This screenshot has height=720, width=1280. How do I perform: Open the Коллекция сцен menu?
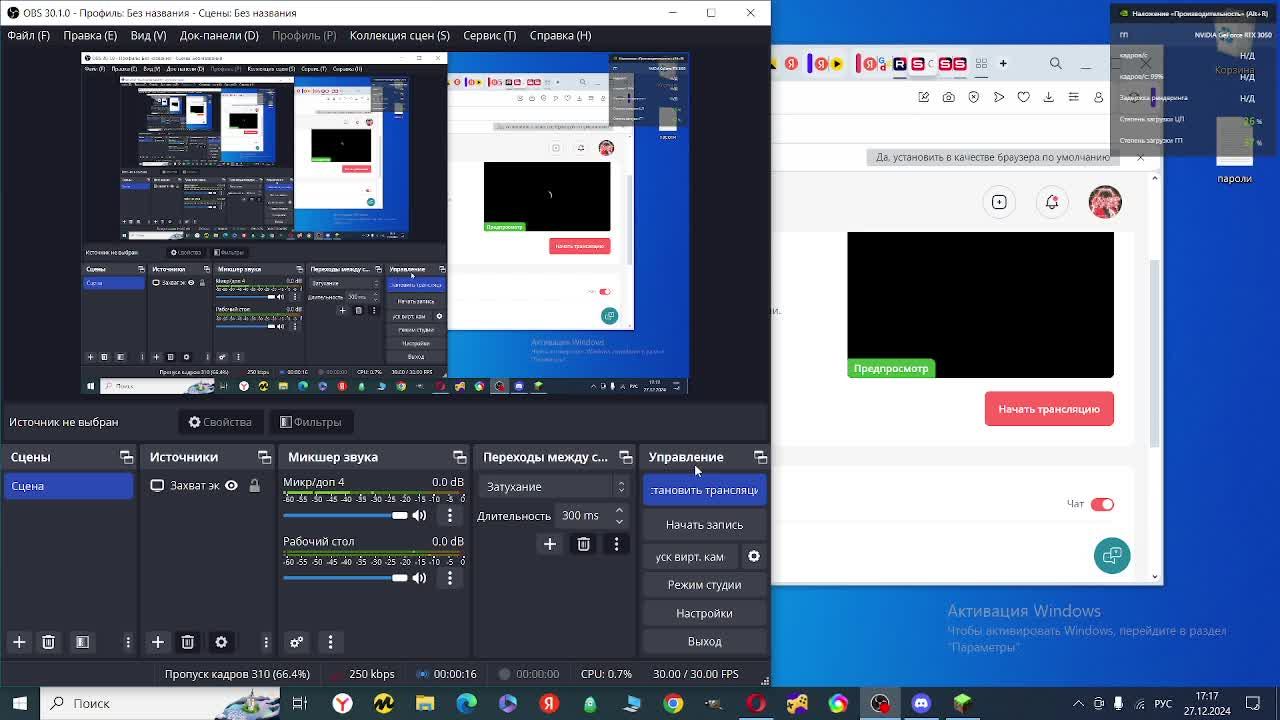tap(399, 35)
